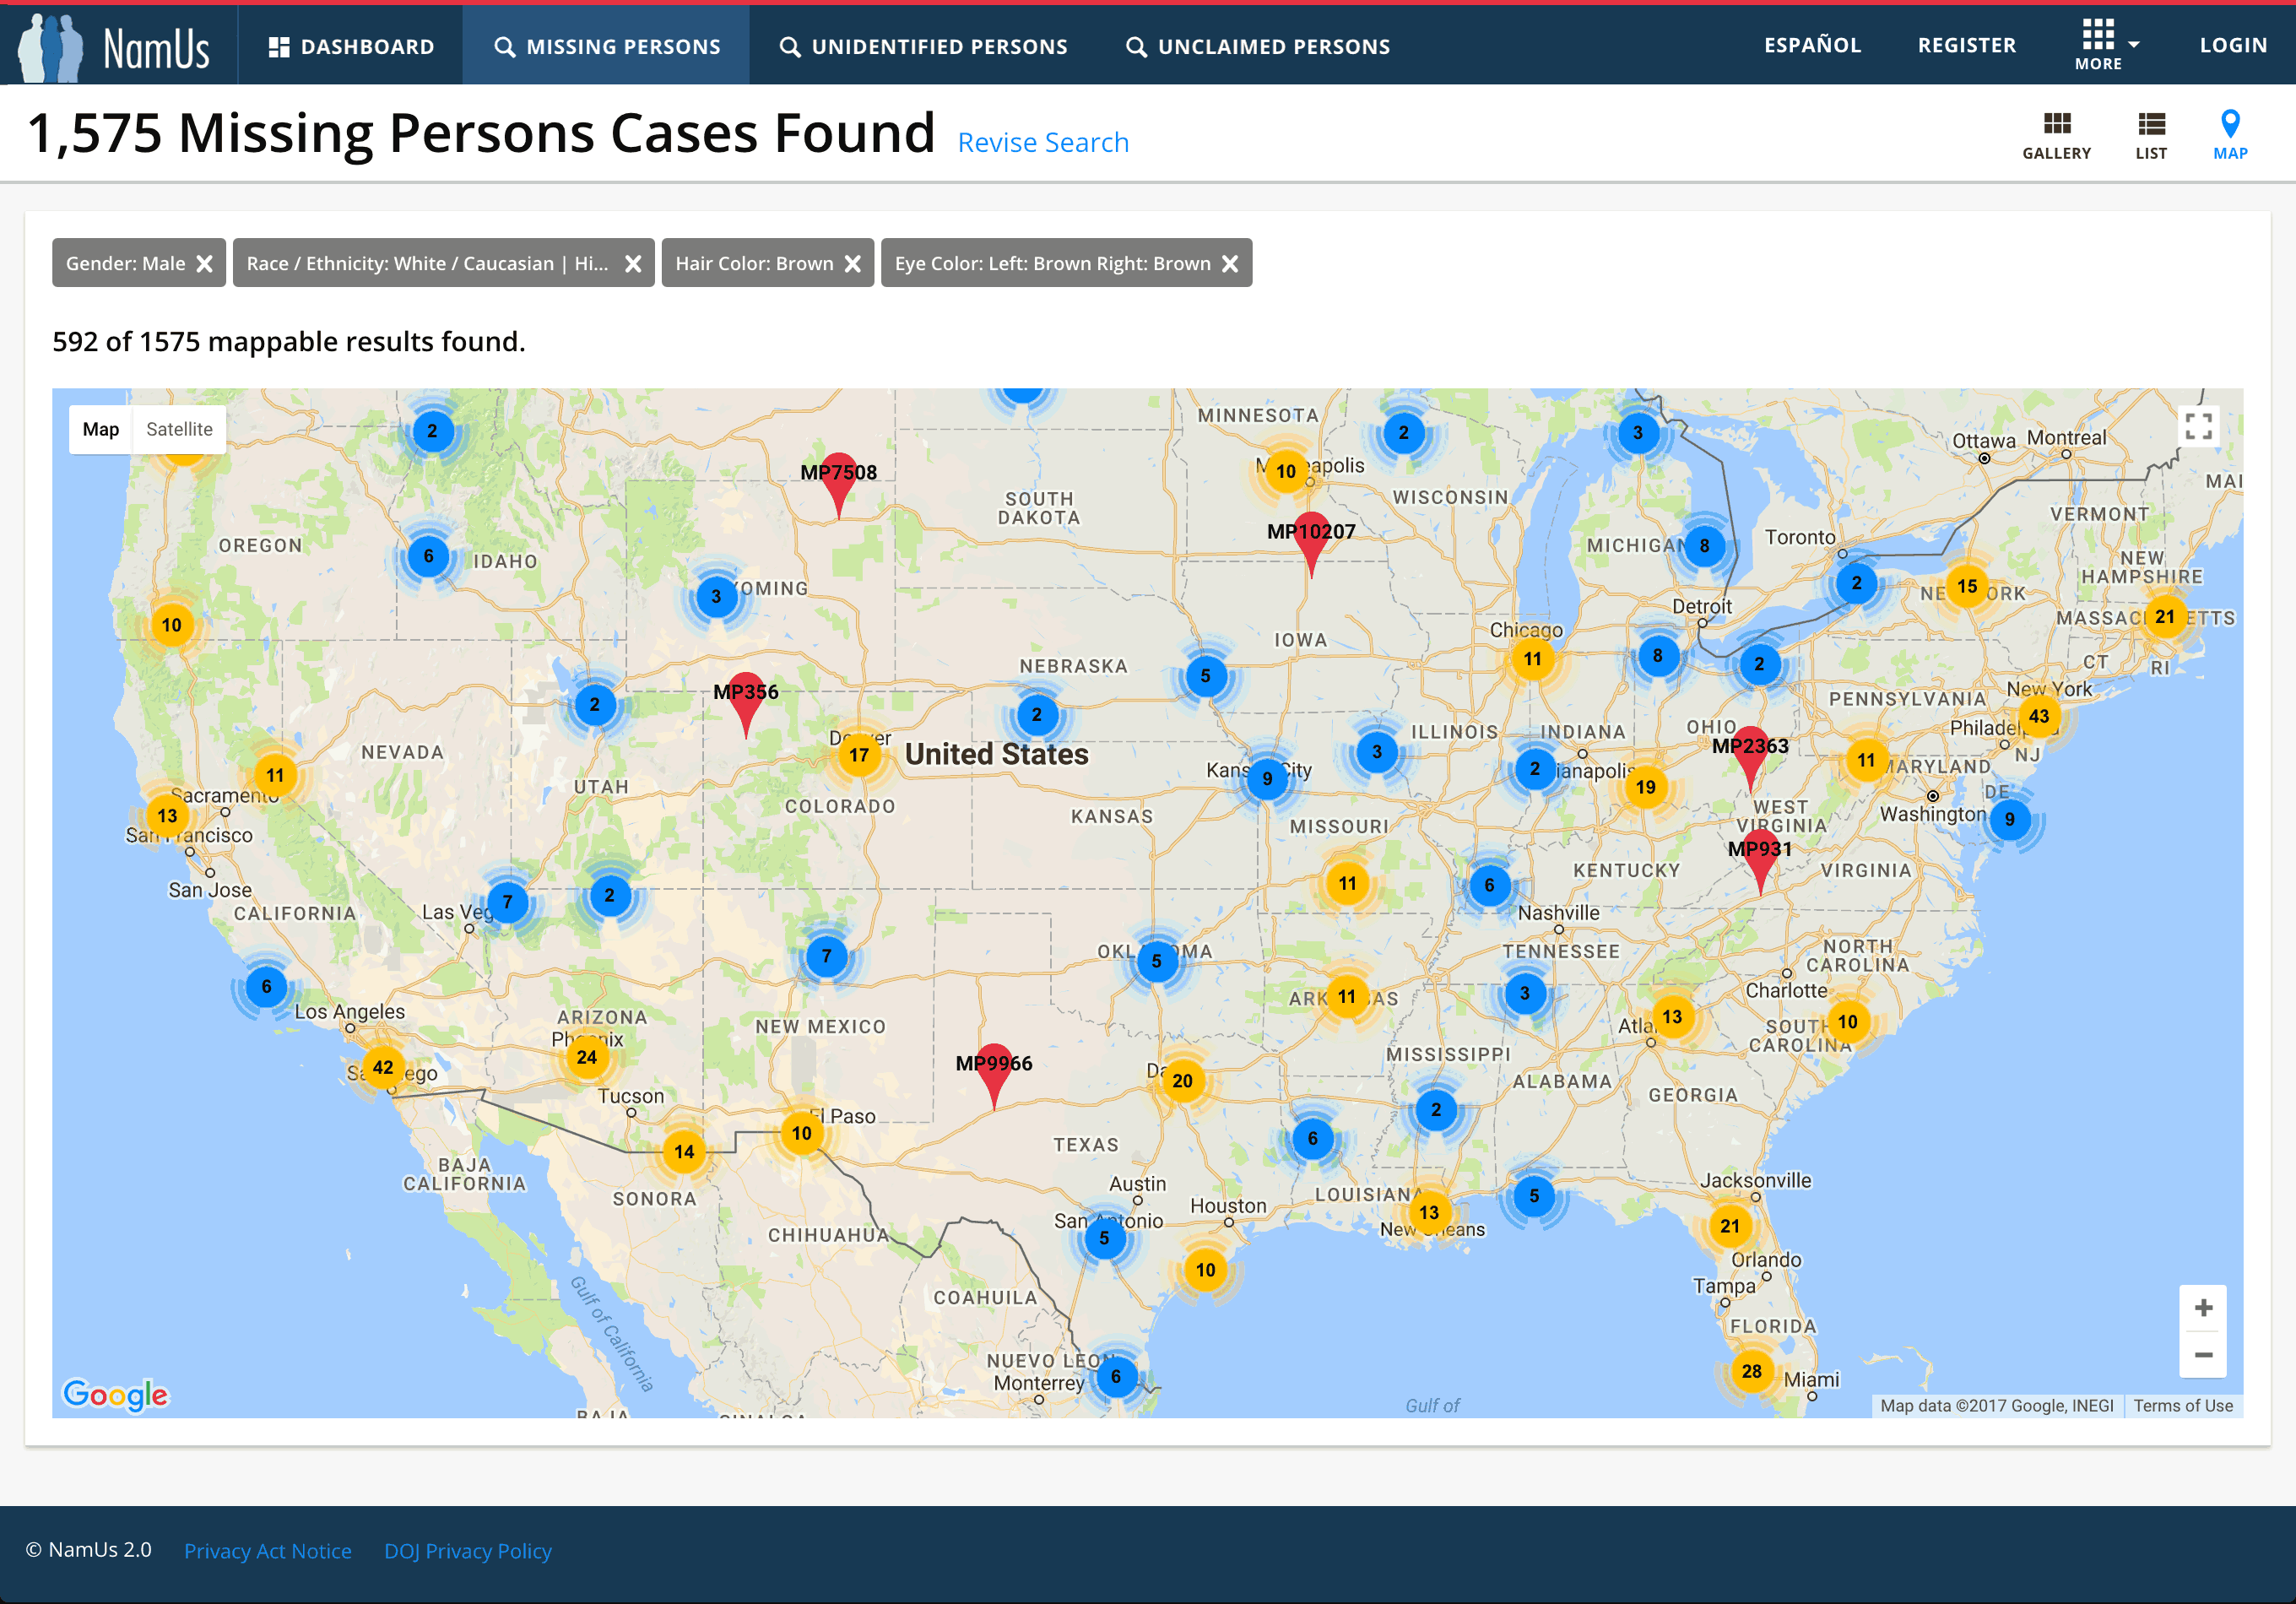The image size is (2296, 1604).
Task: Click the Login link
Action: [2233, 45]
